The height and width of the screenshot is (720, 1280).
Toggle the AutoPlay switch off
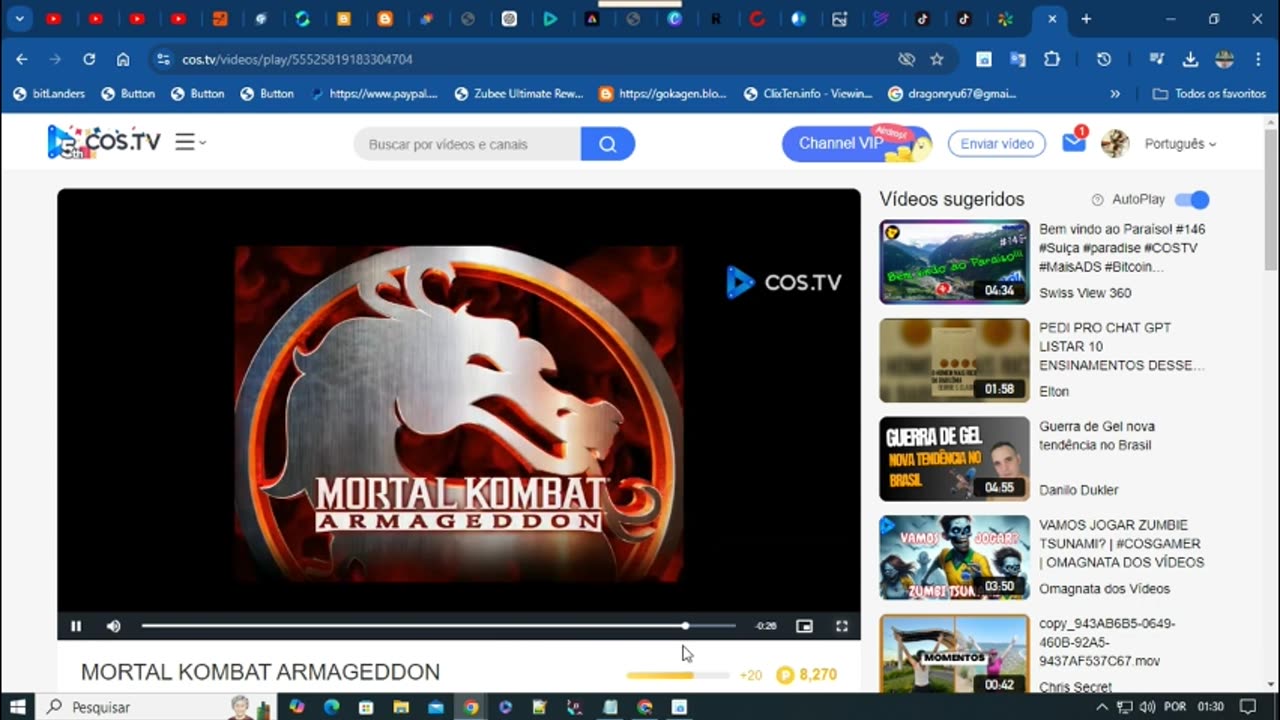coord(1192,200)
